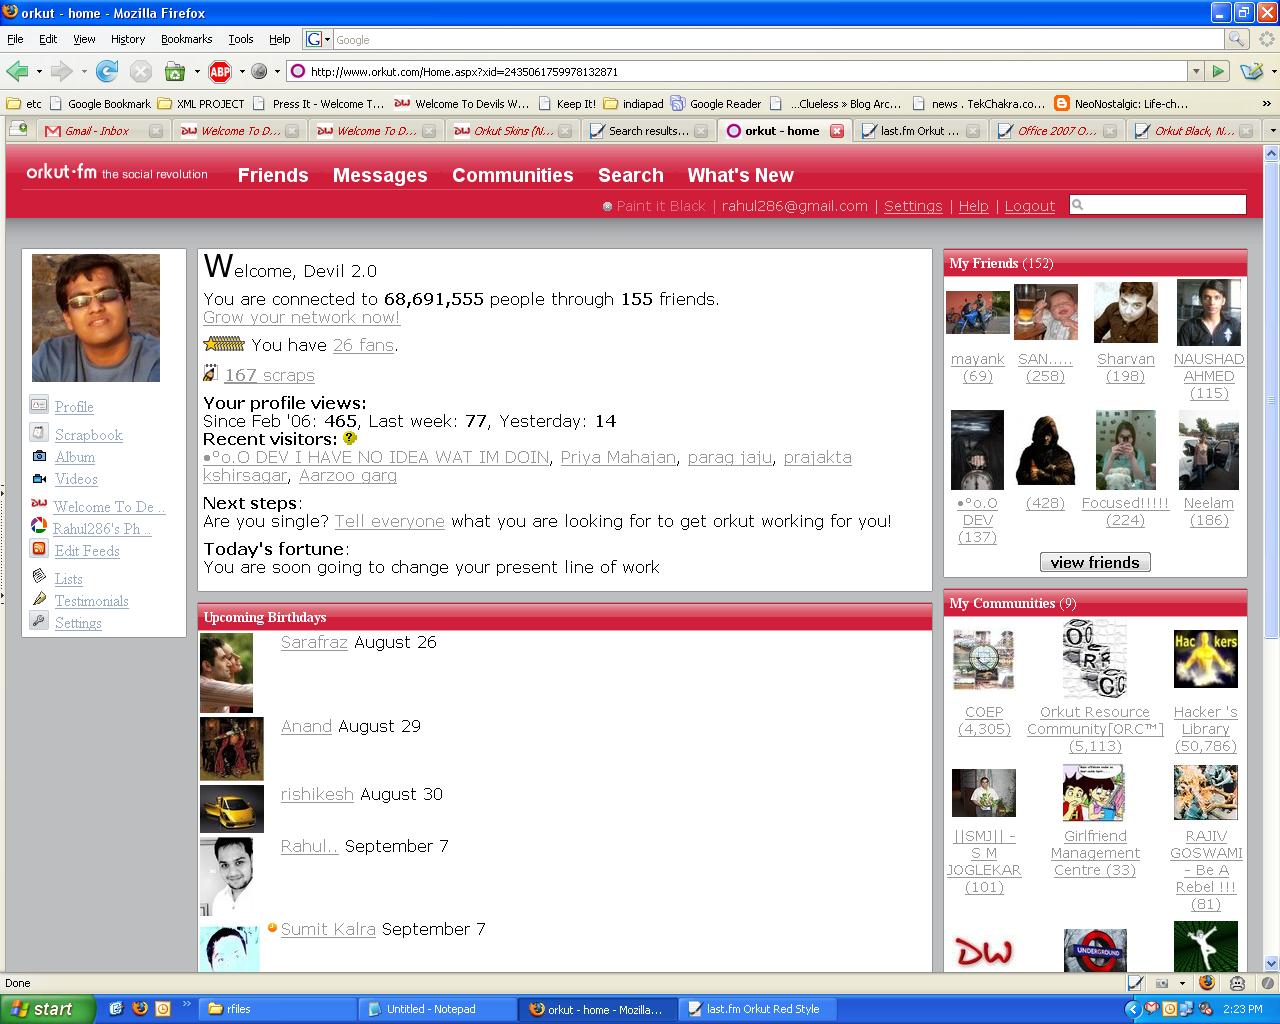This screenshot has height=1024, width=1280.
Task: Open a new tab with the tab-bar icon
Action: (18, 129)
